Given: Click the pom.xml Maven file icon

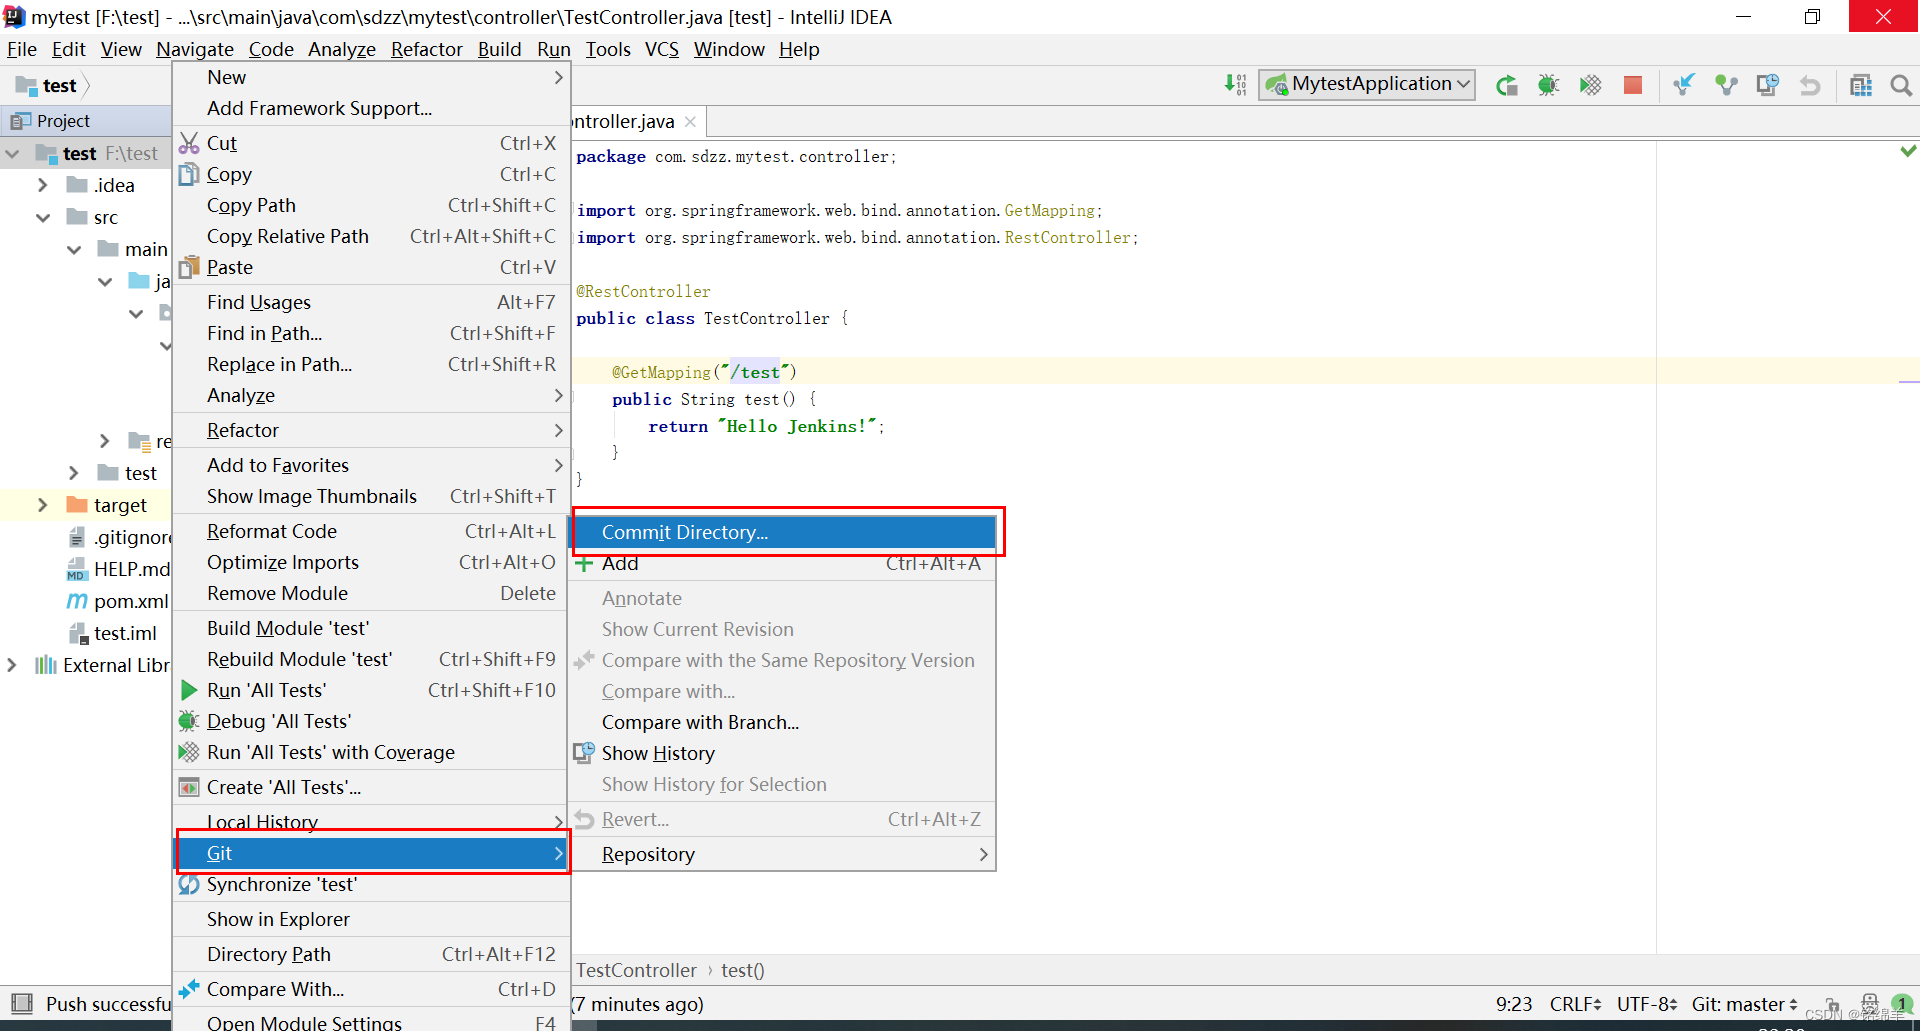Looking at the screenshot, I should point(76,601).
